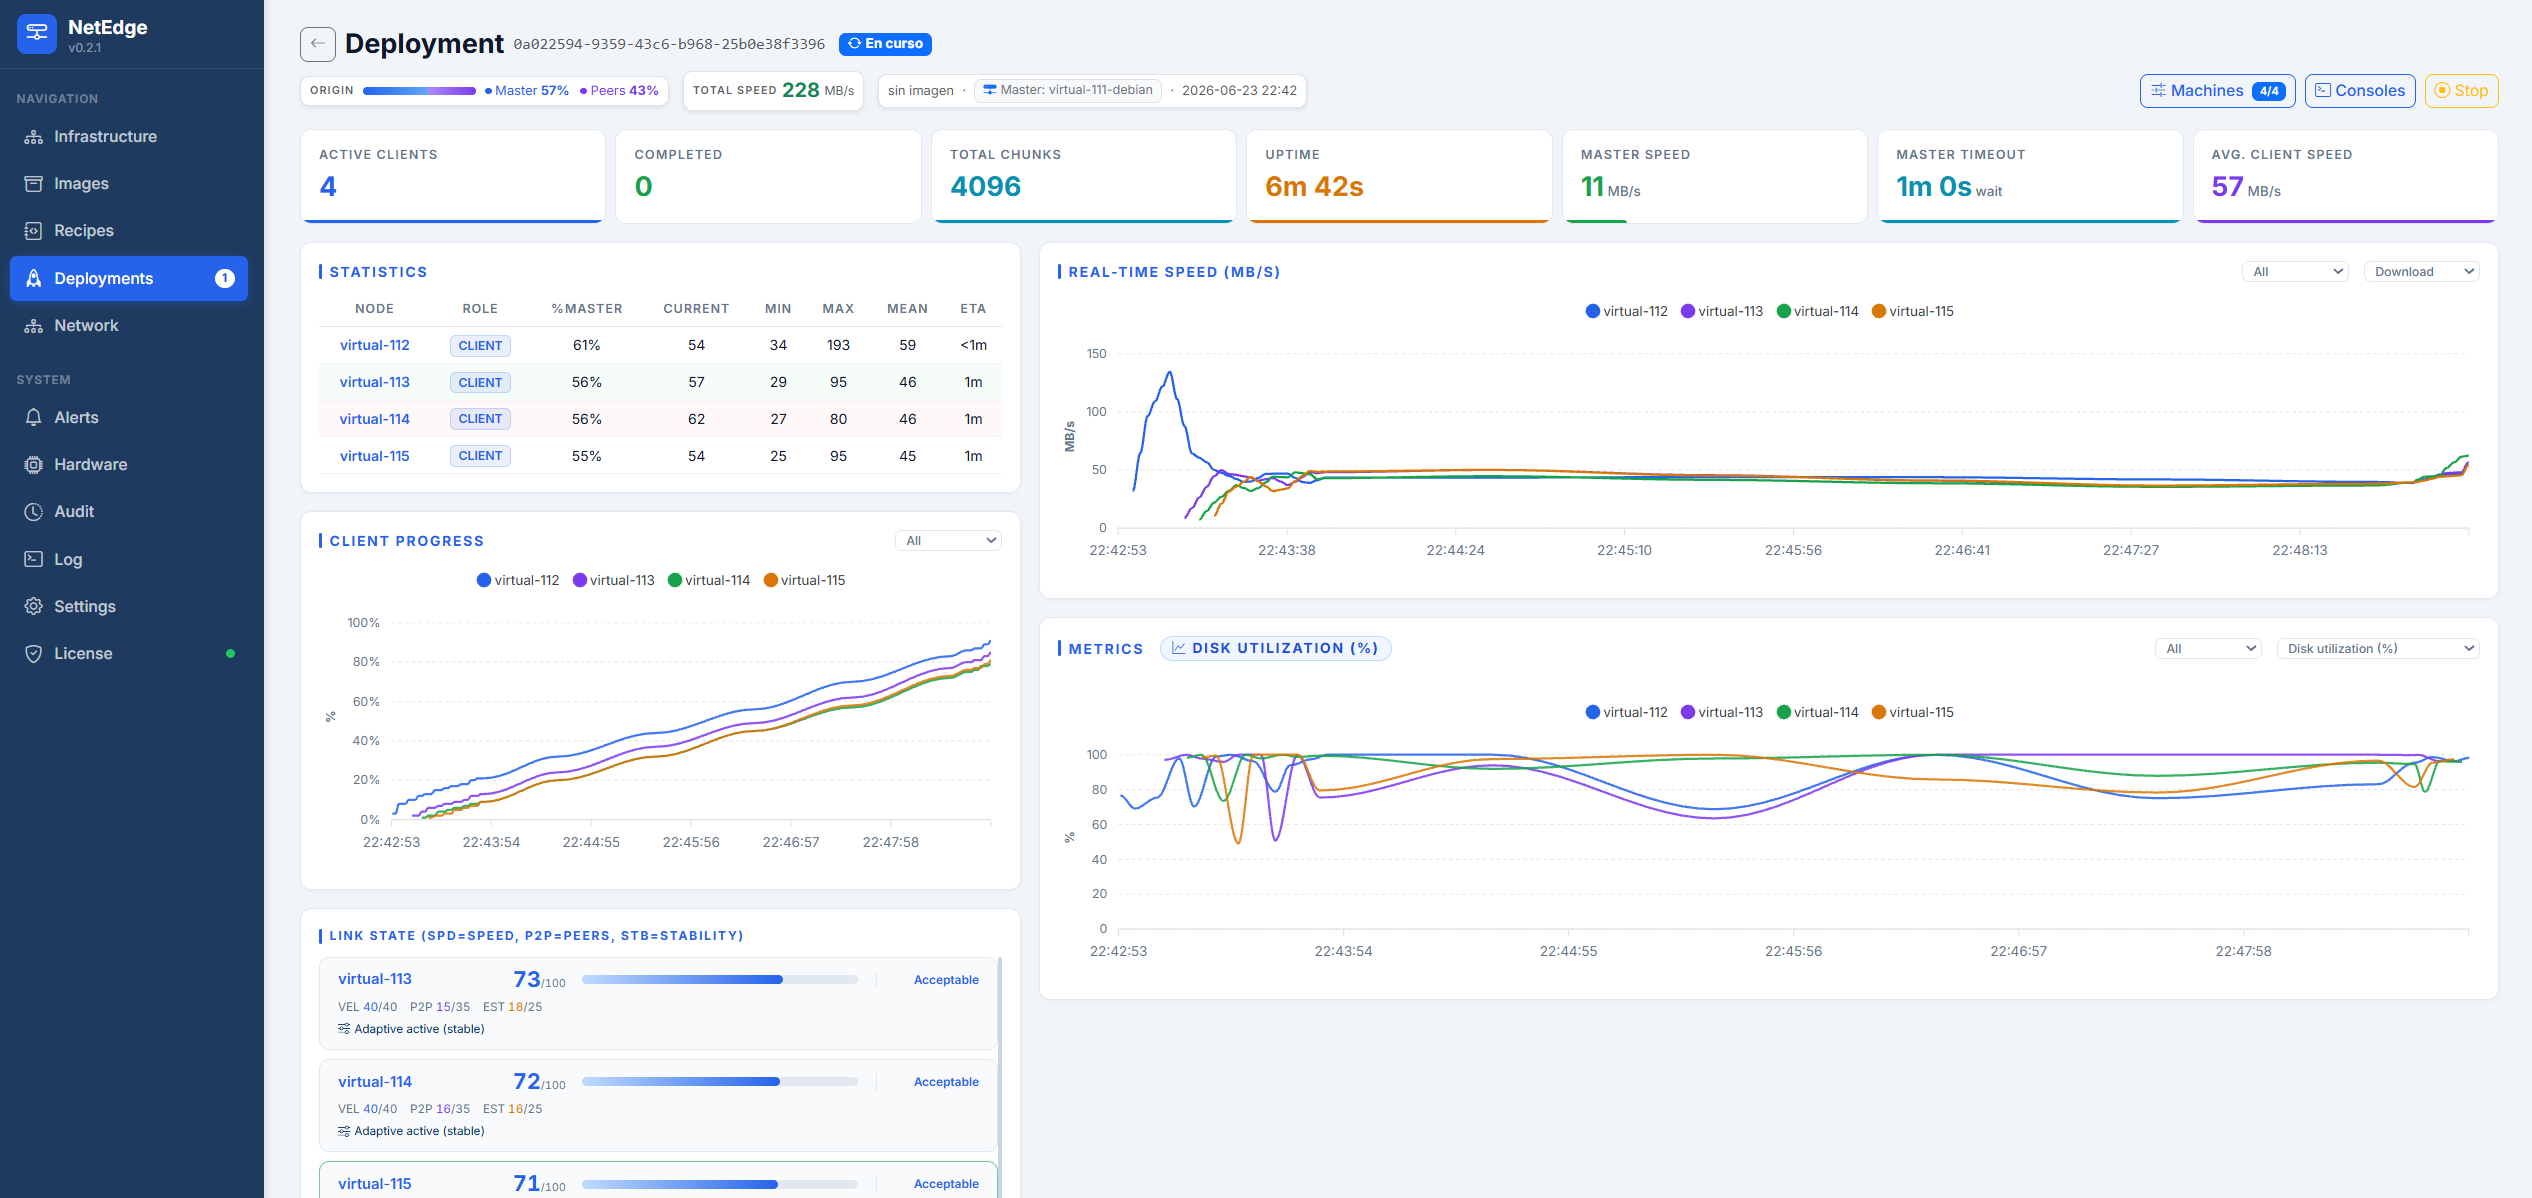
Task: Click the Stop deployment button
Action: (2461, 91)
